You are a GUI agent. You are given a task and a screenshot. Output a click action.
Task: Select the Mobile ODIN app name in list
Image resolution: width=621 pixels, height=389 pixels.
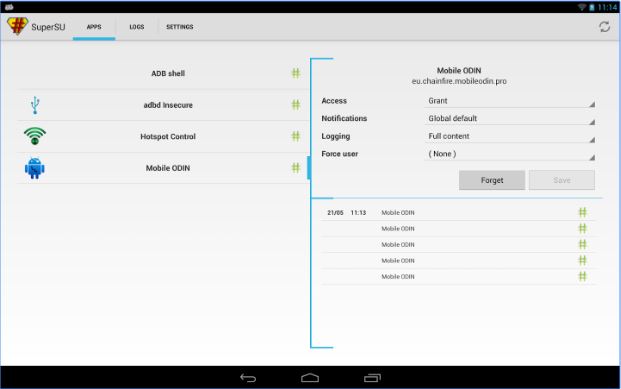[168, 168]
